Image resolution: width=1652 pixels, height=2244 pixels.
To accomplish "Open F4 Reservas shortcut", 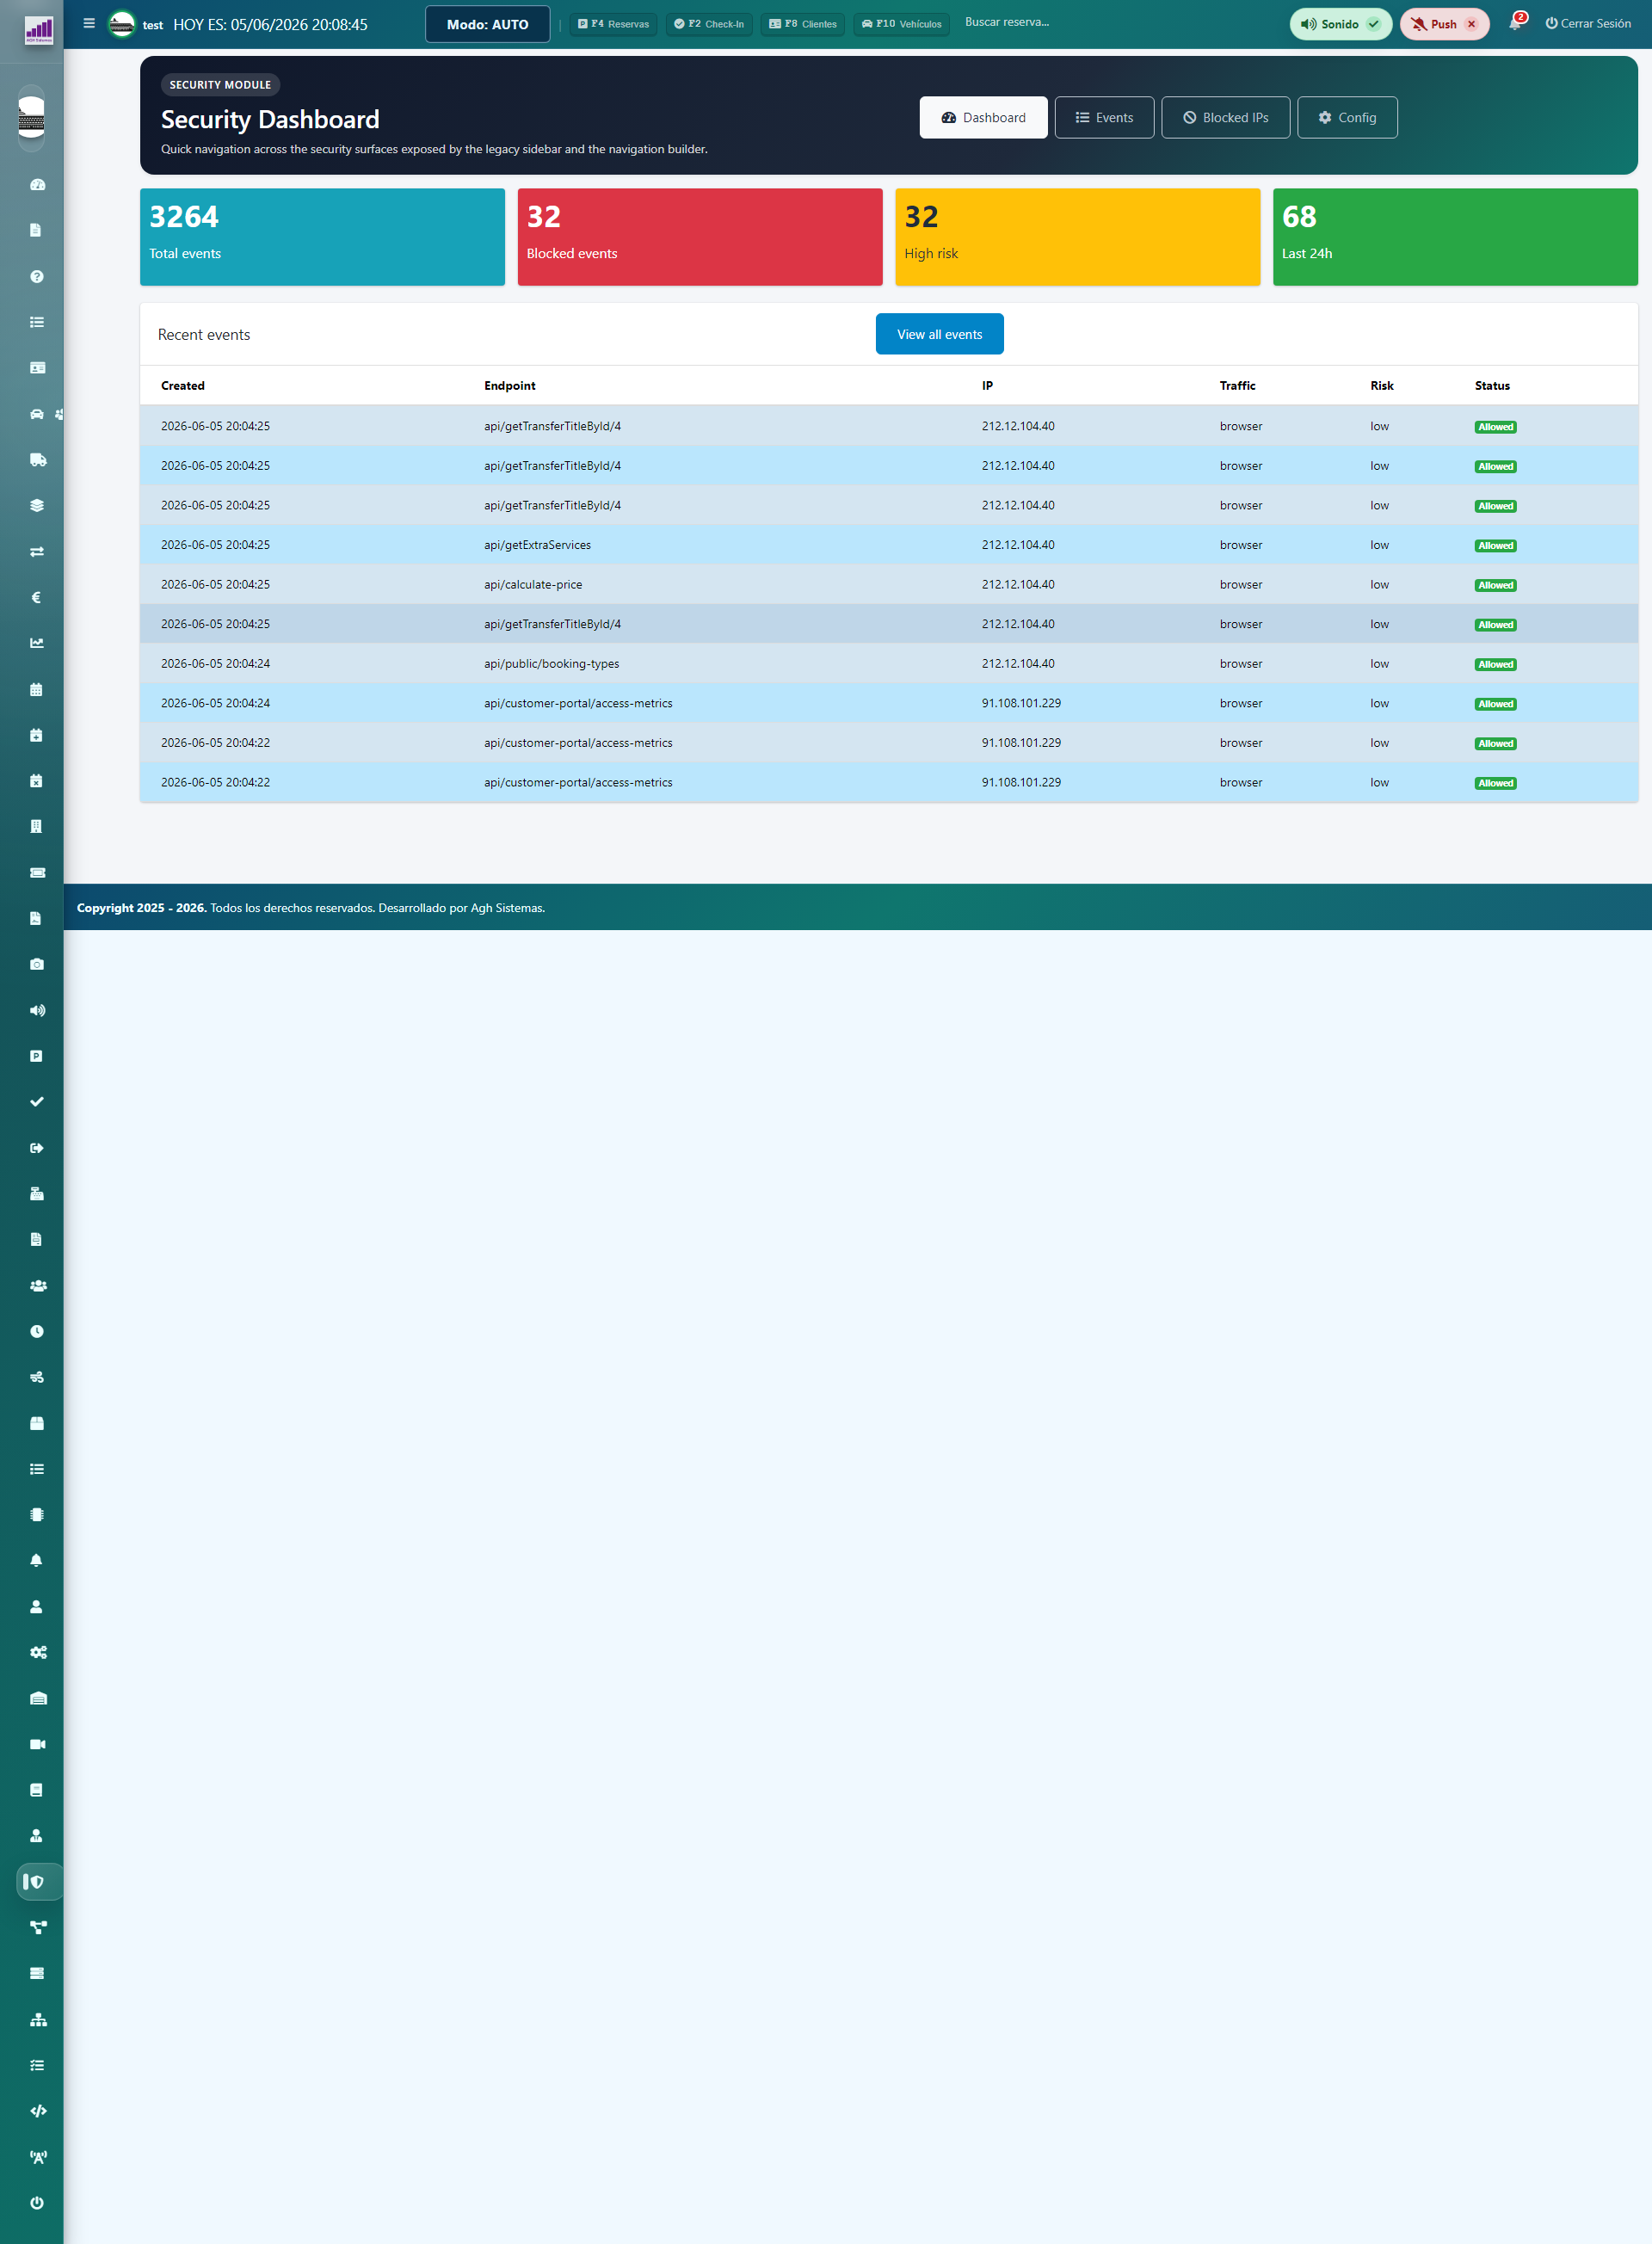I will 613,24.
